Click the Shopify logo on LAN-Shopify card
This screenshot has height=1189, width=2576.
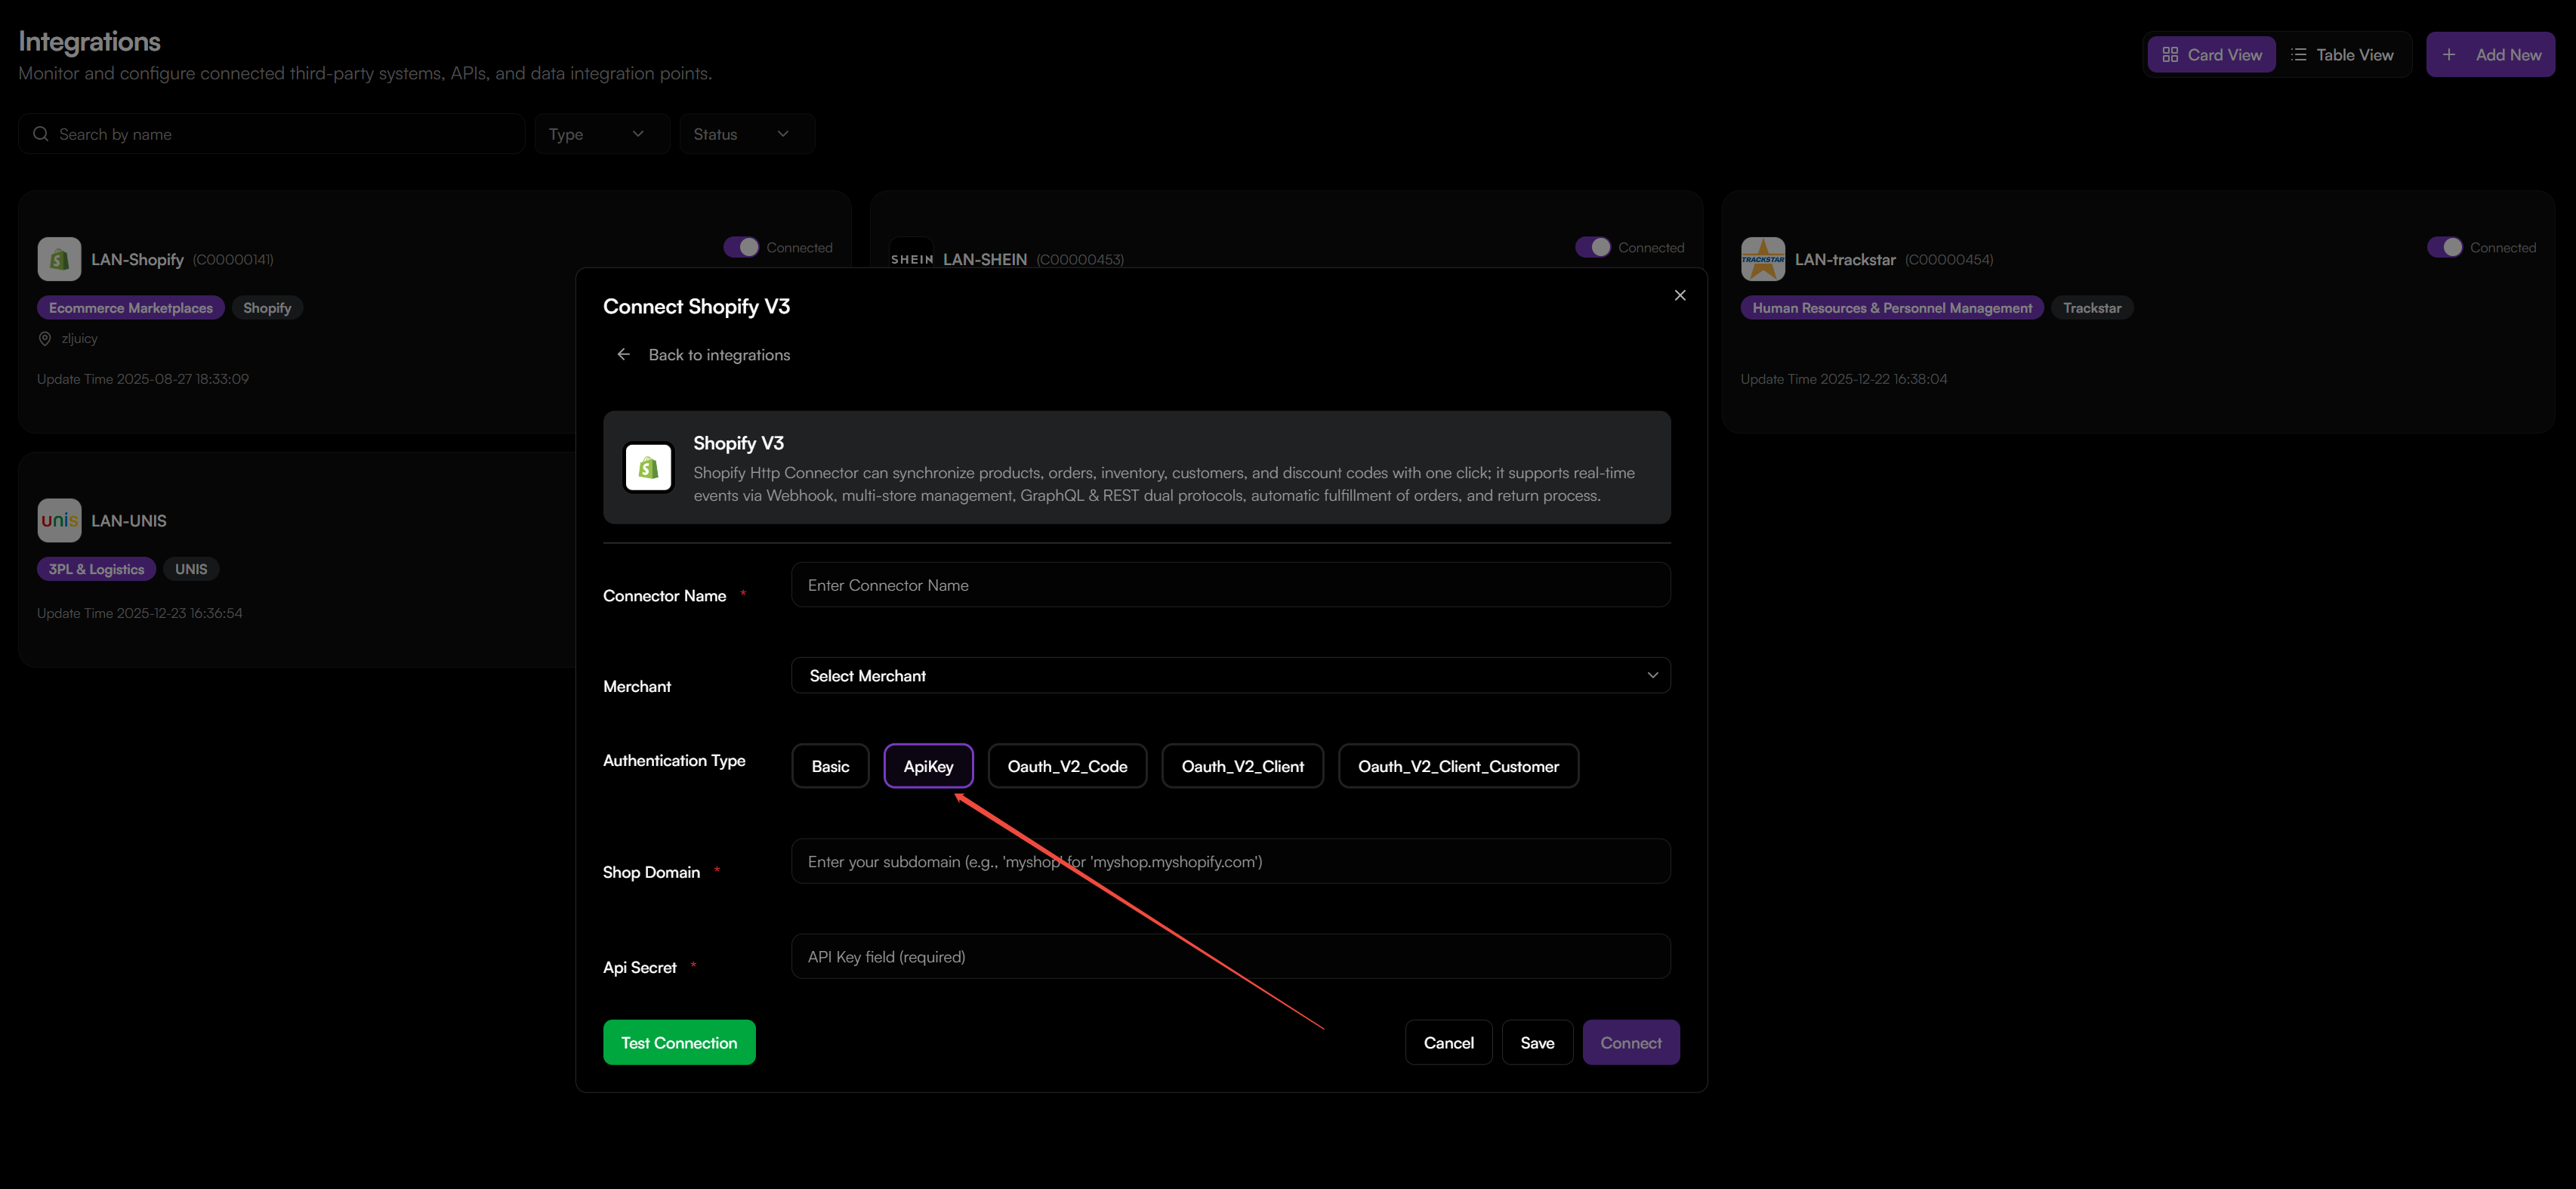click(x=59, y=258)
